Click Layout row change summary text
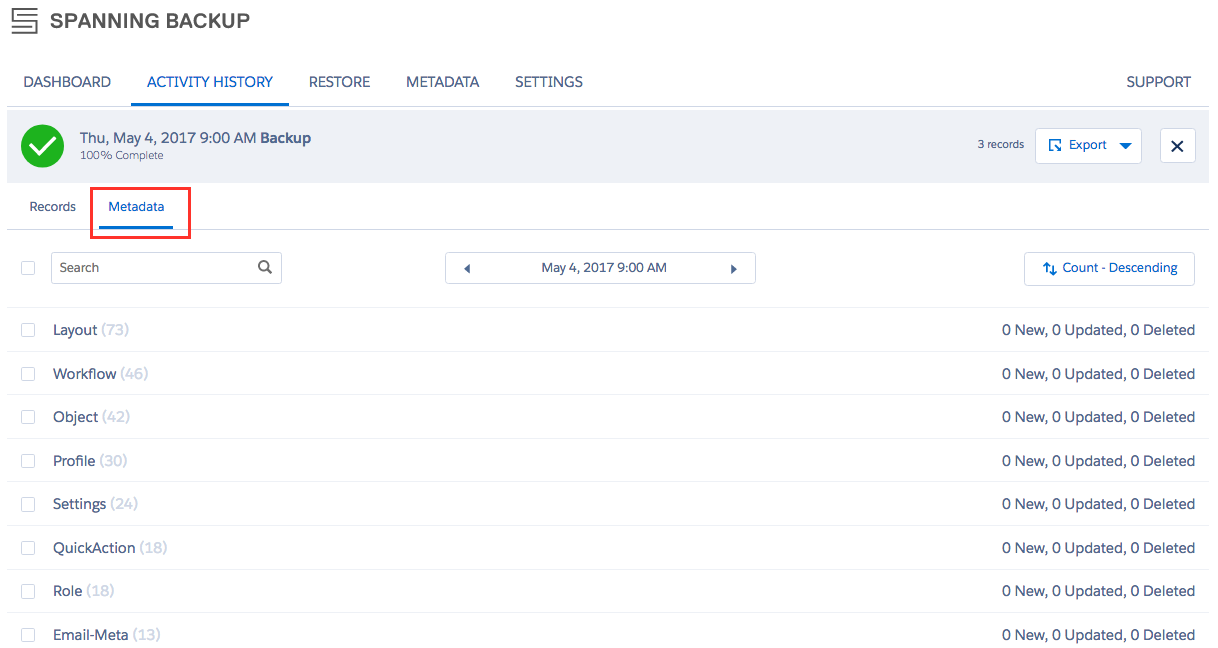 click(1098, 330)
